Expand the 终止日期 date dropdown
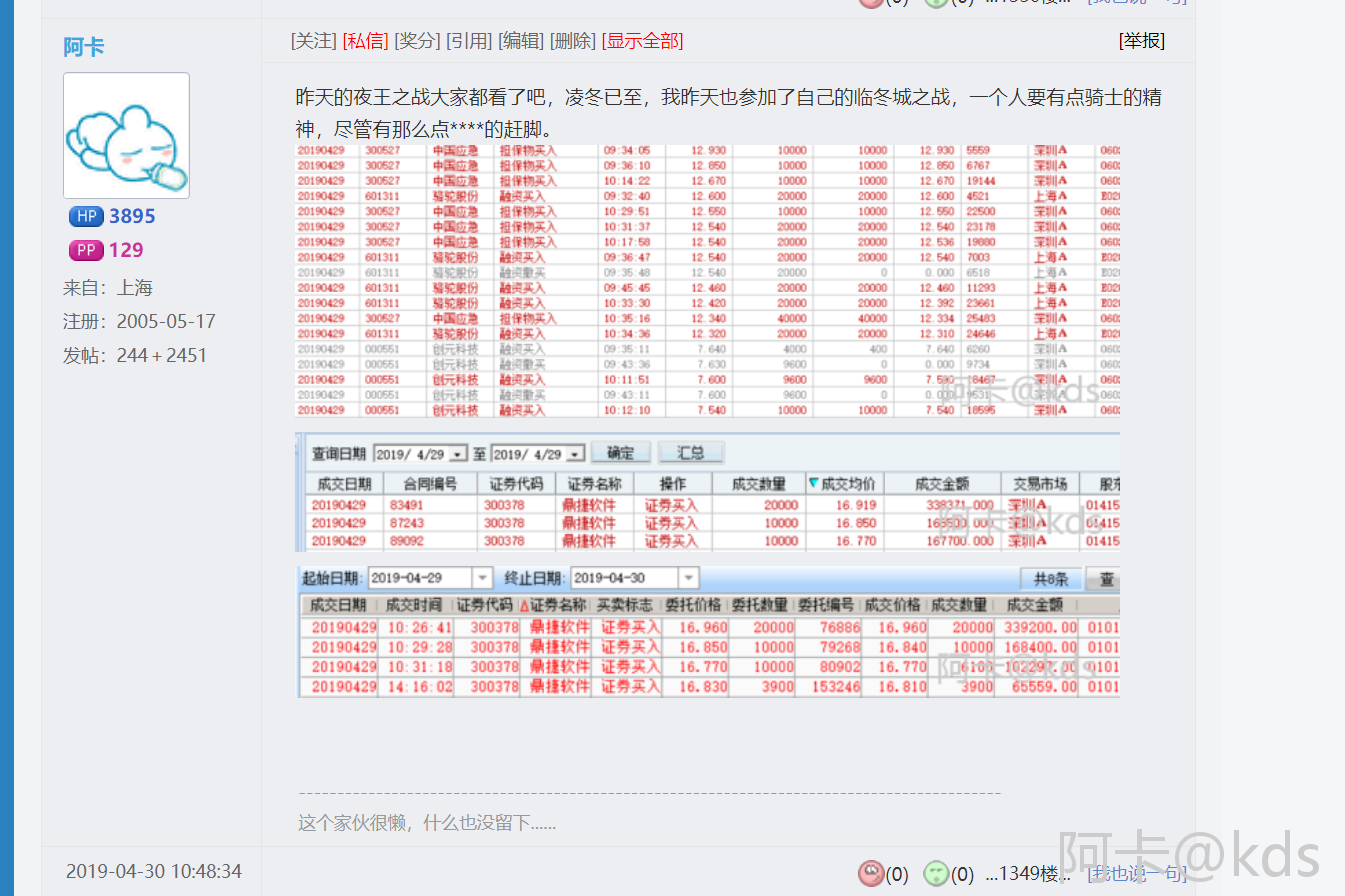The image size is (1345, 896). pyautogui.click(x=687, y=578)
